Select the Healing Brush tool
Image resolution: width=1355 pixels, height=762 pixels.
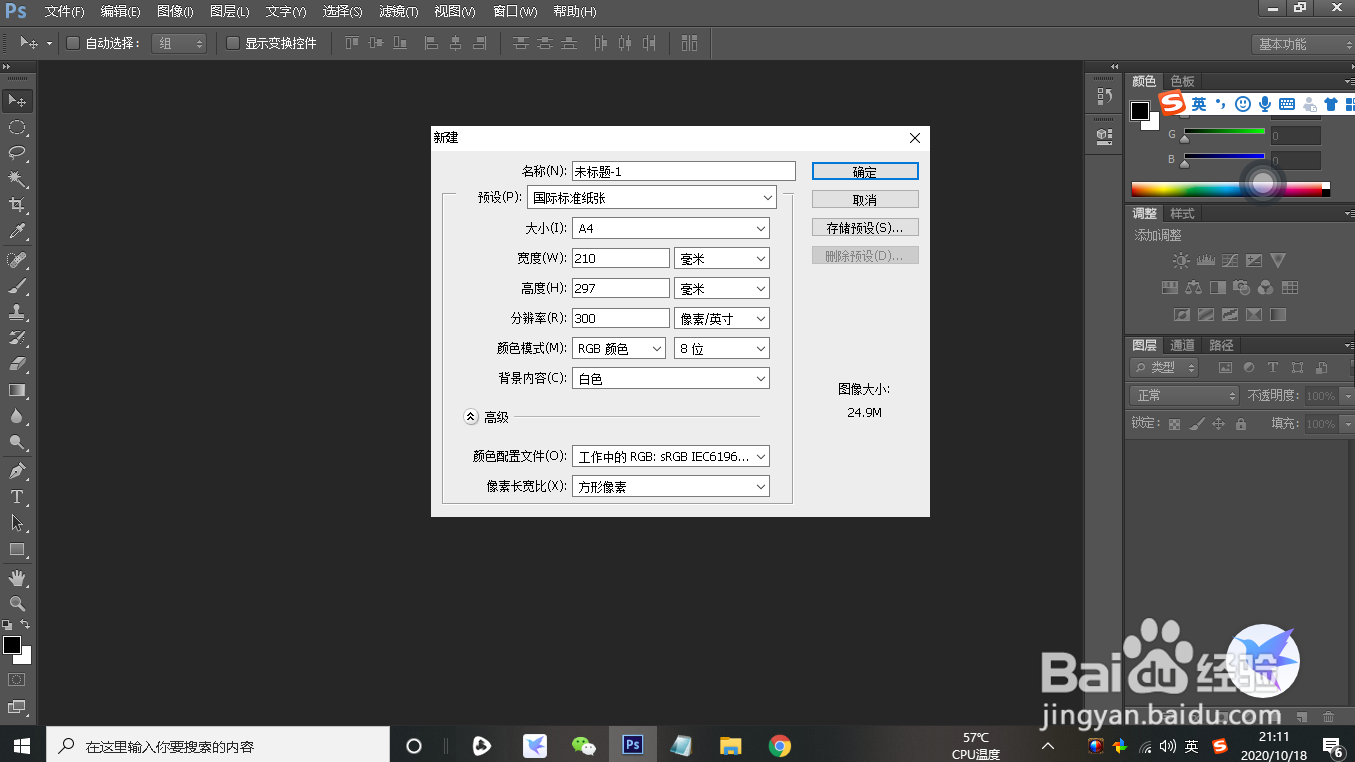coord(17,260)
